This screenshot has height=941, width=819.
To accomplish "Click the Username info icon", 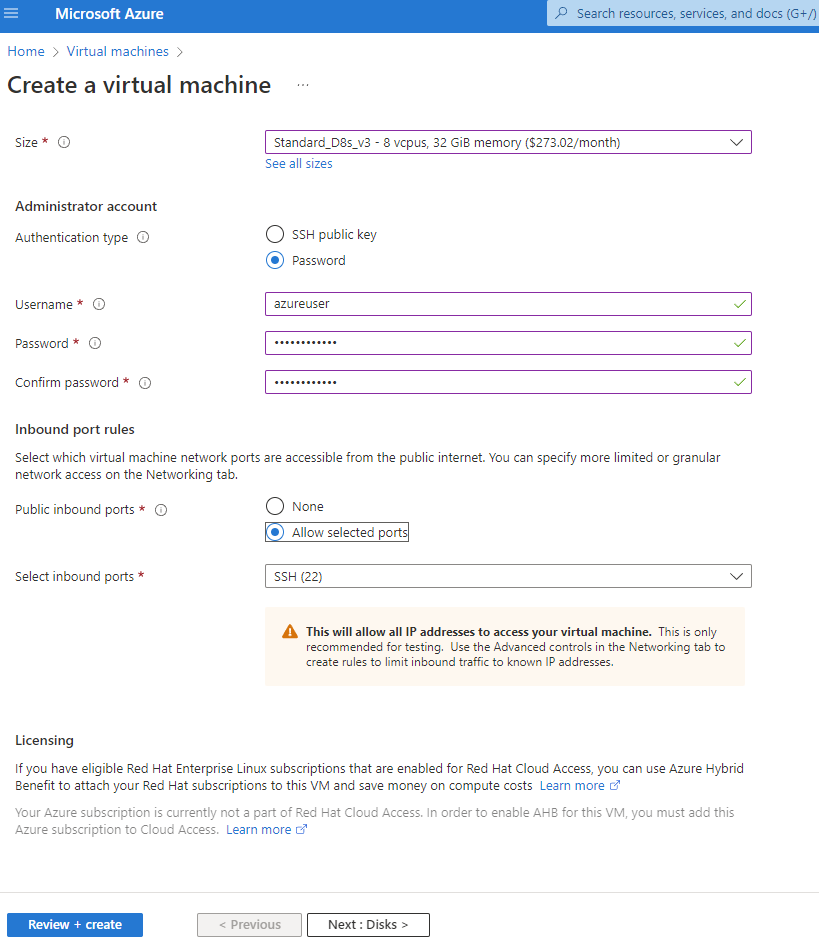I will pyautogui.click(x=99, y=305).
